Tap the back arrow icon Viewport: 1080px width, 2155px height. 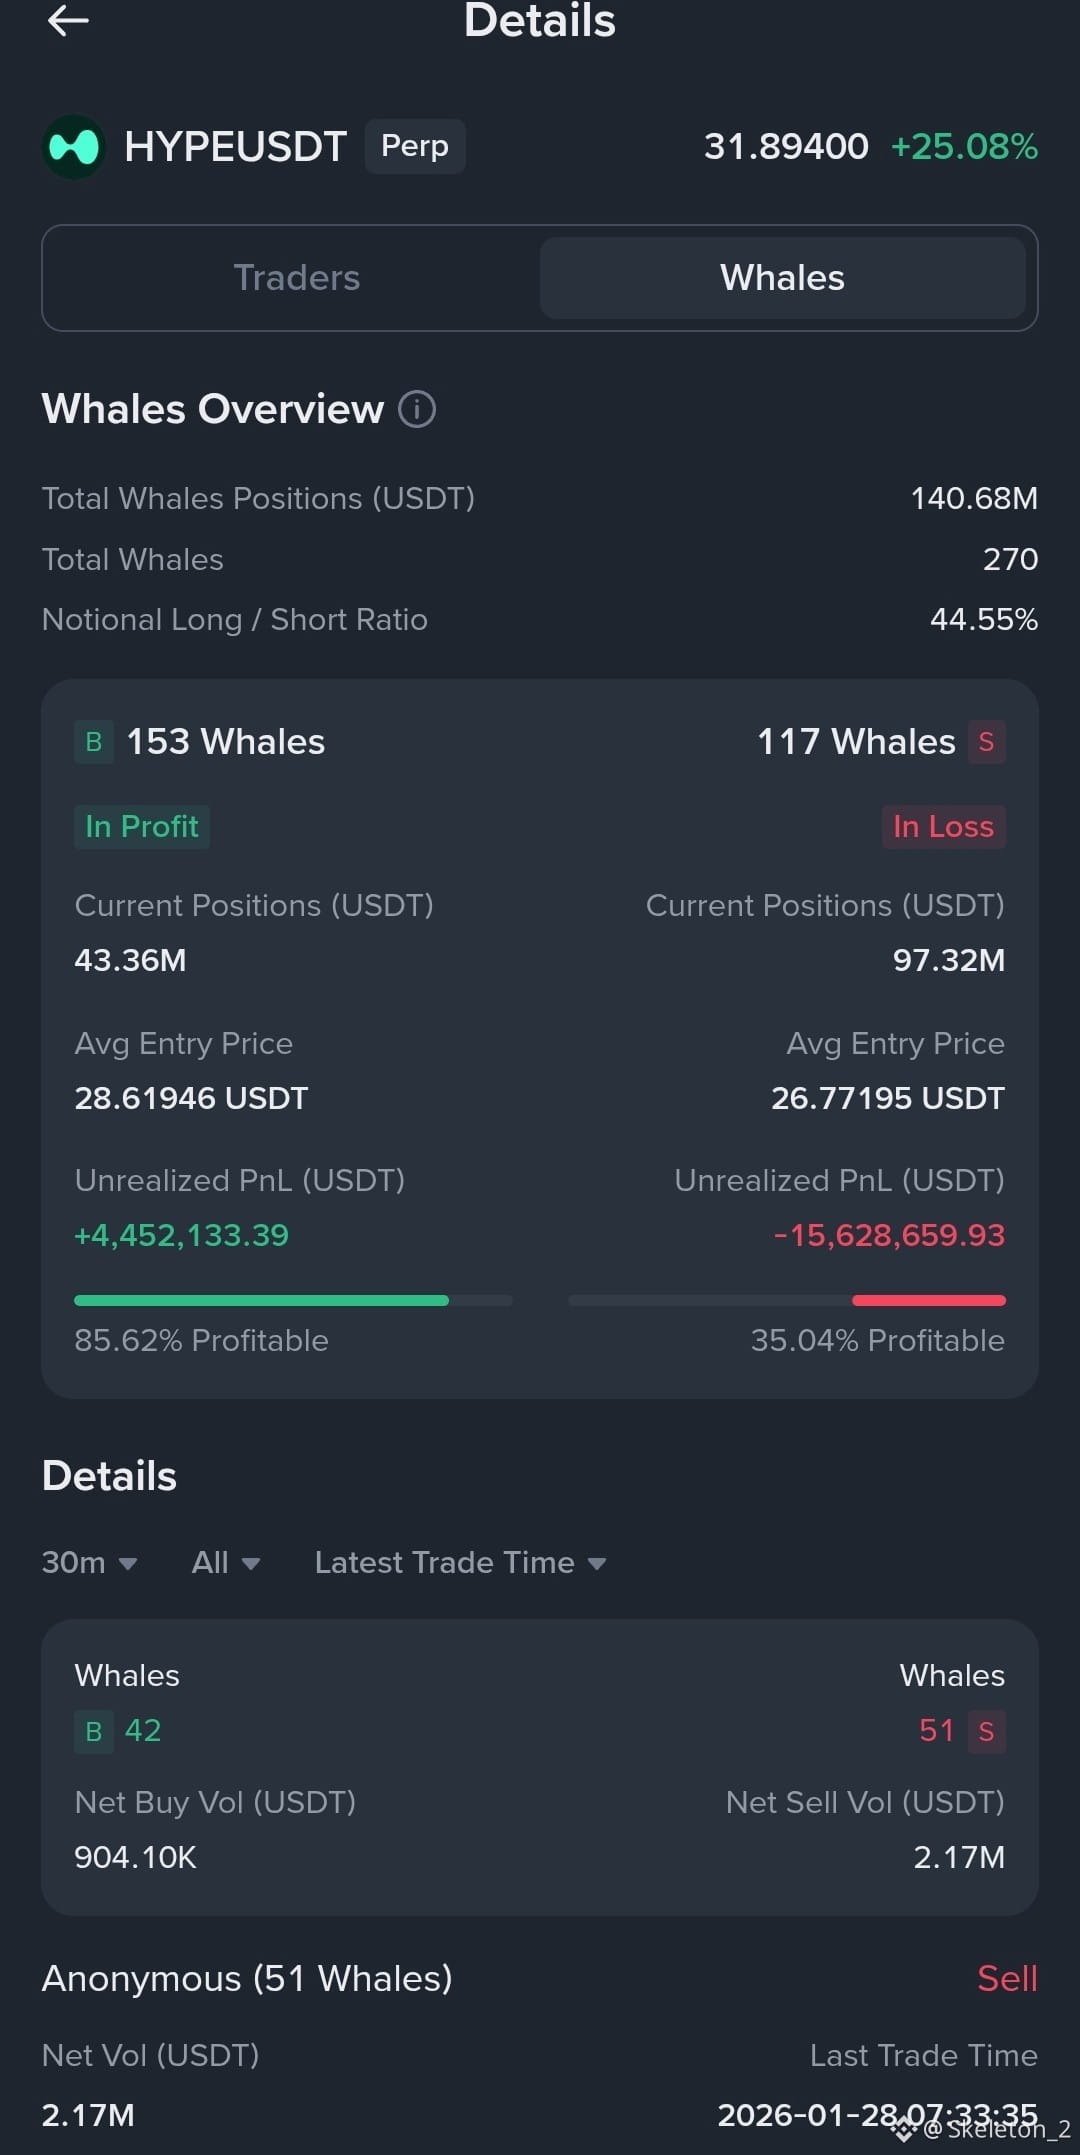tap(68, 20)
